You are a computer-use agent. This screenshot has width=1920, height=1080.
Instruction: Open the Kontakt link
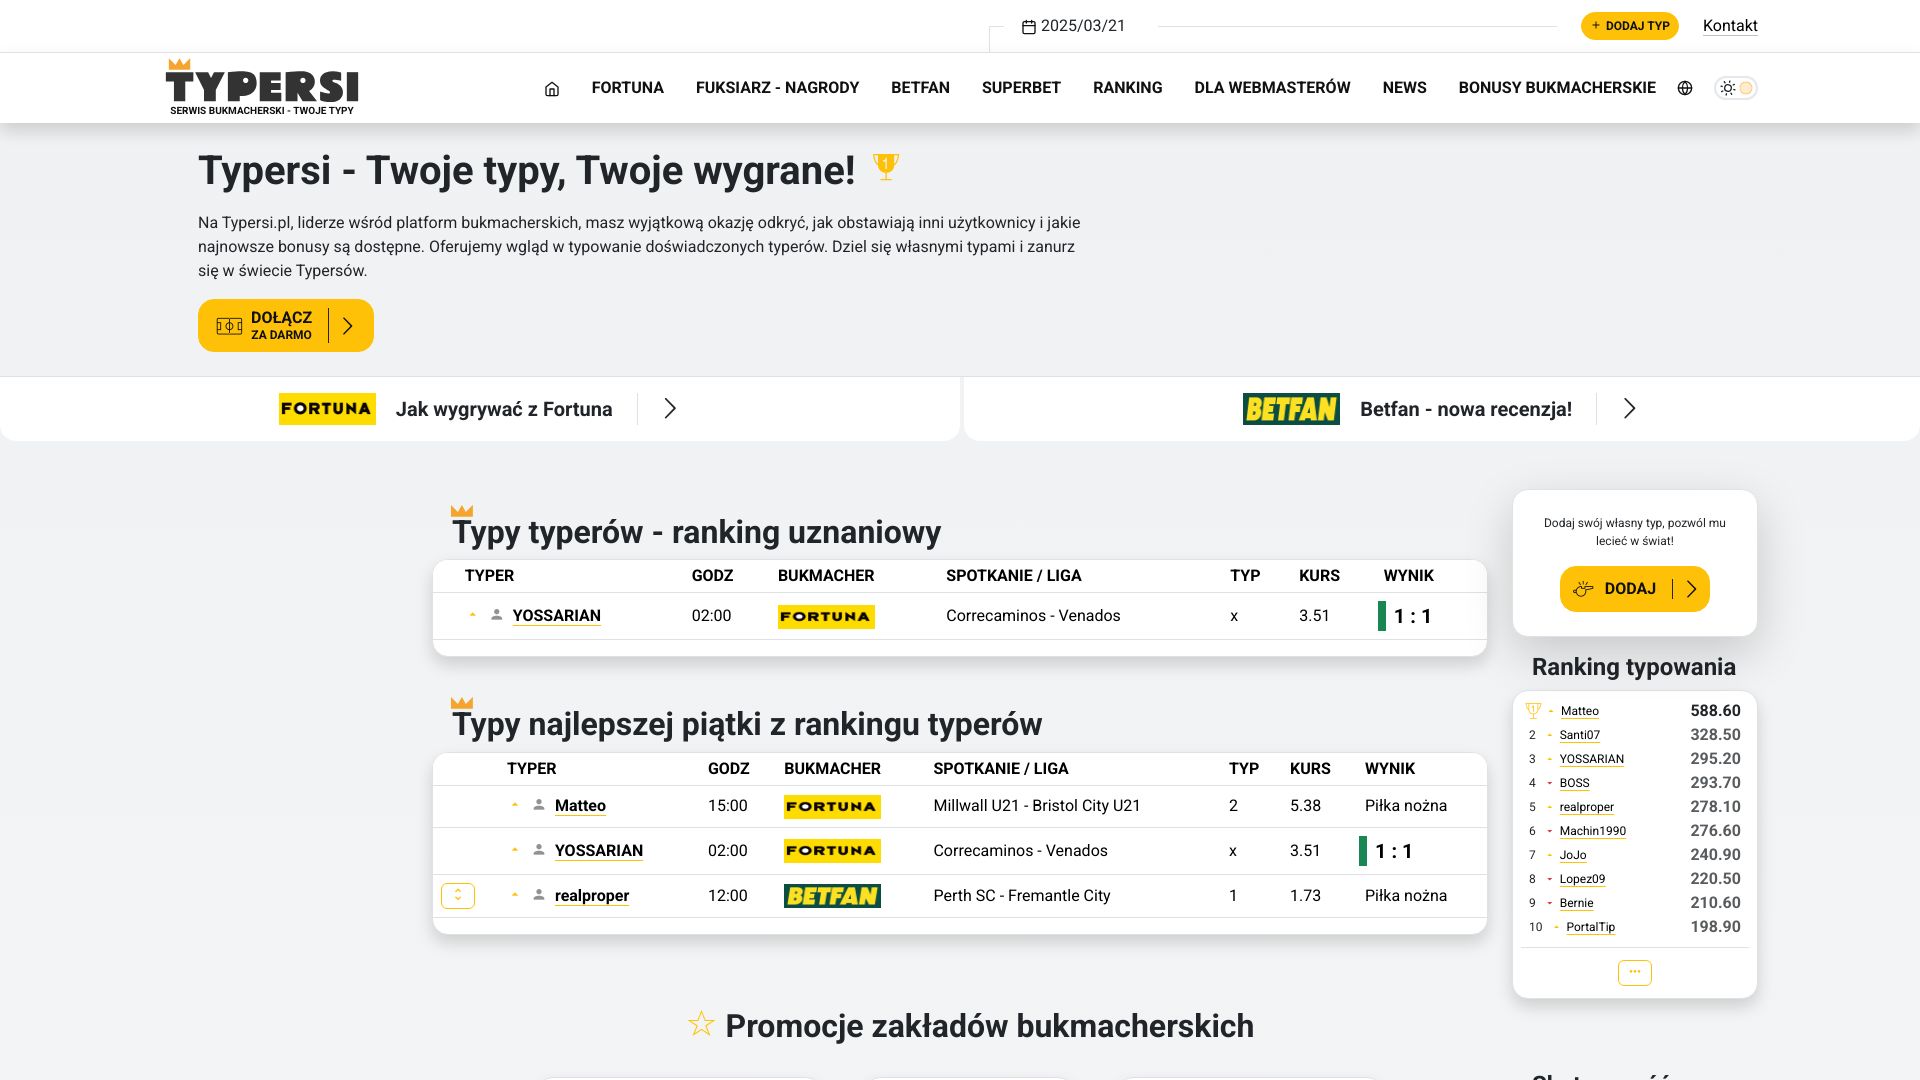[1730, 26]
